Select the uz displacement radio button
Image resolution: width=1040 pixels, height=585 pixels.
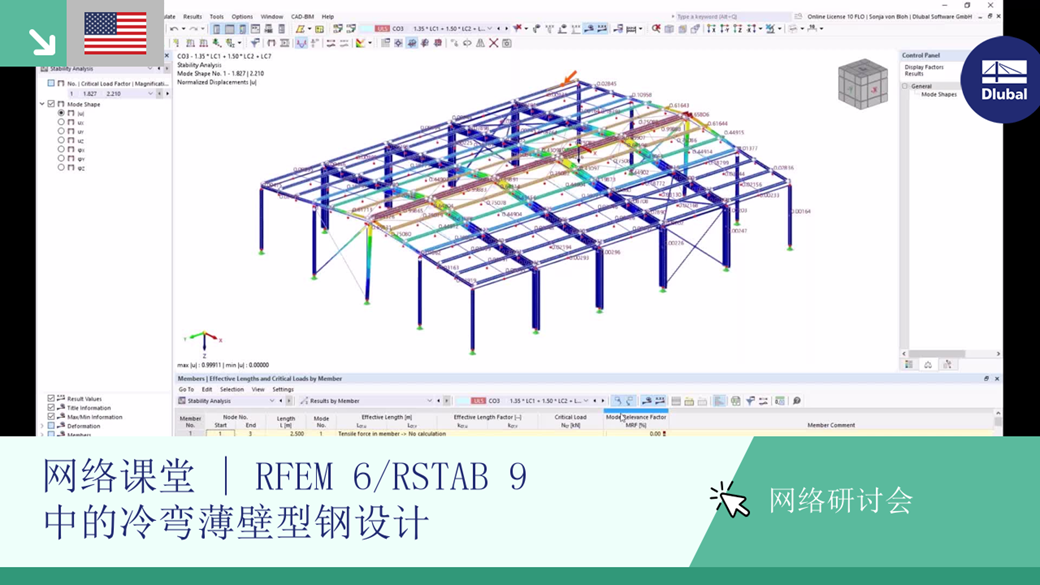pos(61,141)
